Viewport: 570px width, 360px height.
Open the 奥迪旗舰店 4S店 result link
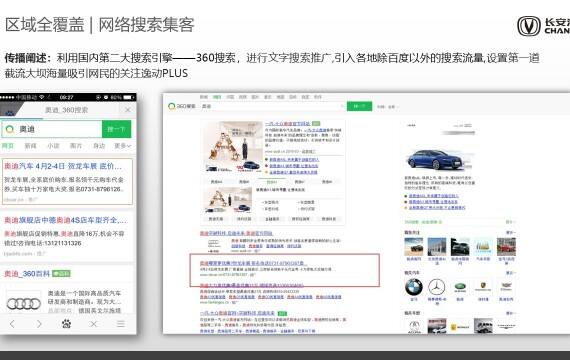[x=66, y=220]
